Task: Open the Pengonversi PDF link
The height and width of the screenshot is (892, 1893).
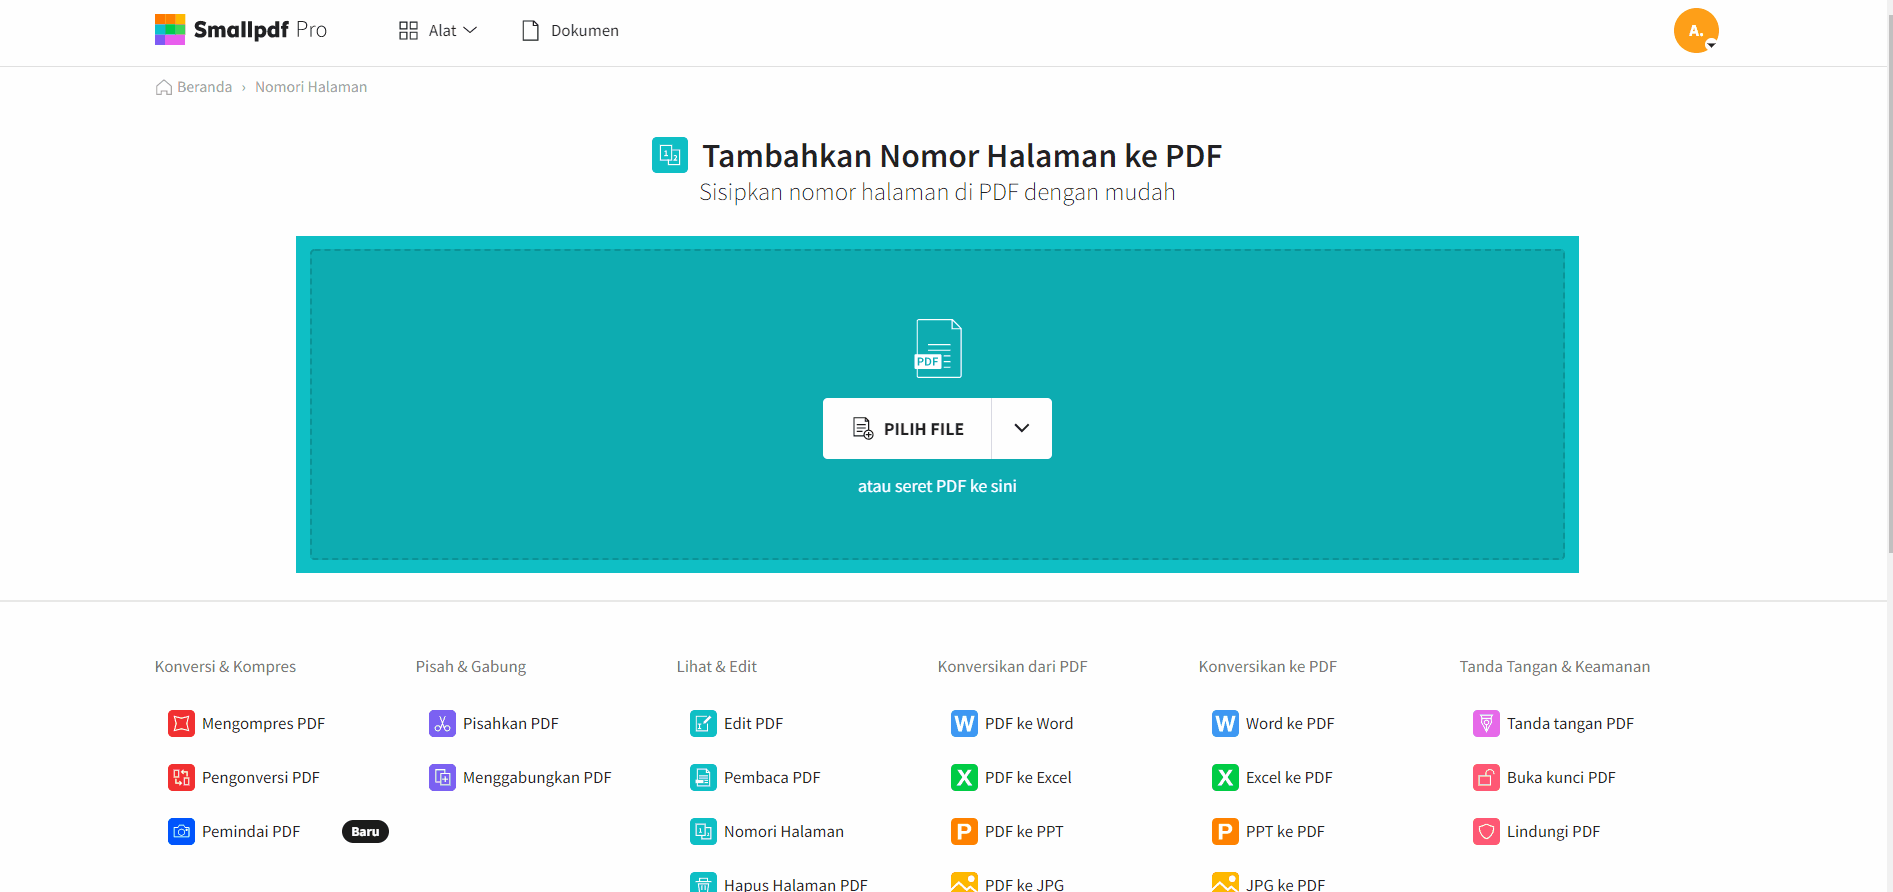Action: (261, 777)
